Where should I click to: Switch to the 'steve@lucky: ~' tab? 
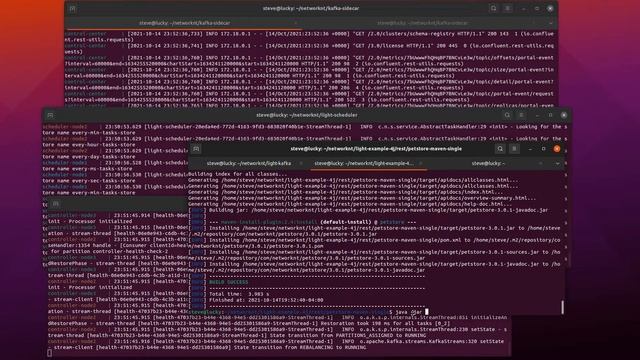488,164
